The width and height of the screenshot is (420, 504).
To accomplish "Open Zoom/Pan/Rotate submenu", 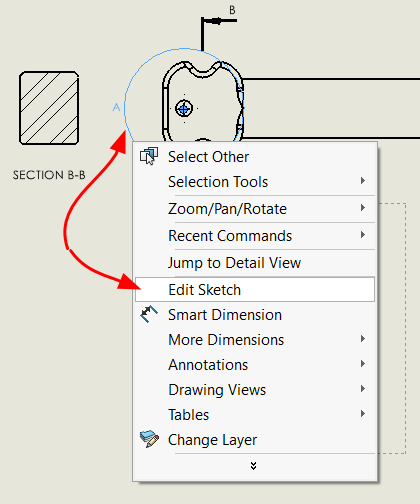I will 255,209.
